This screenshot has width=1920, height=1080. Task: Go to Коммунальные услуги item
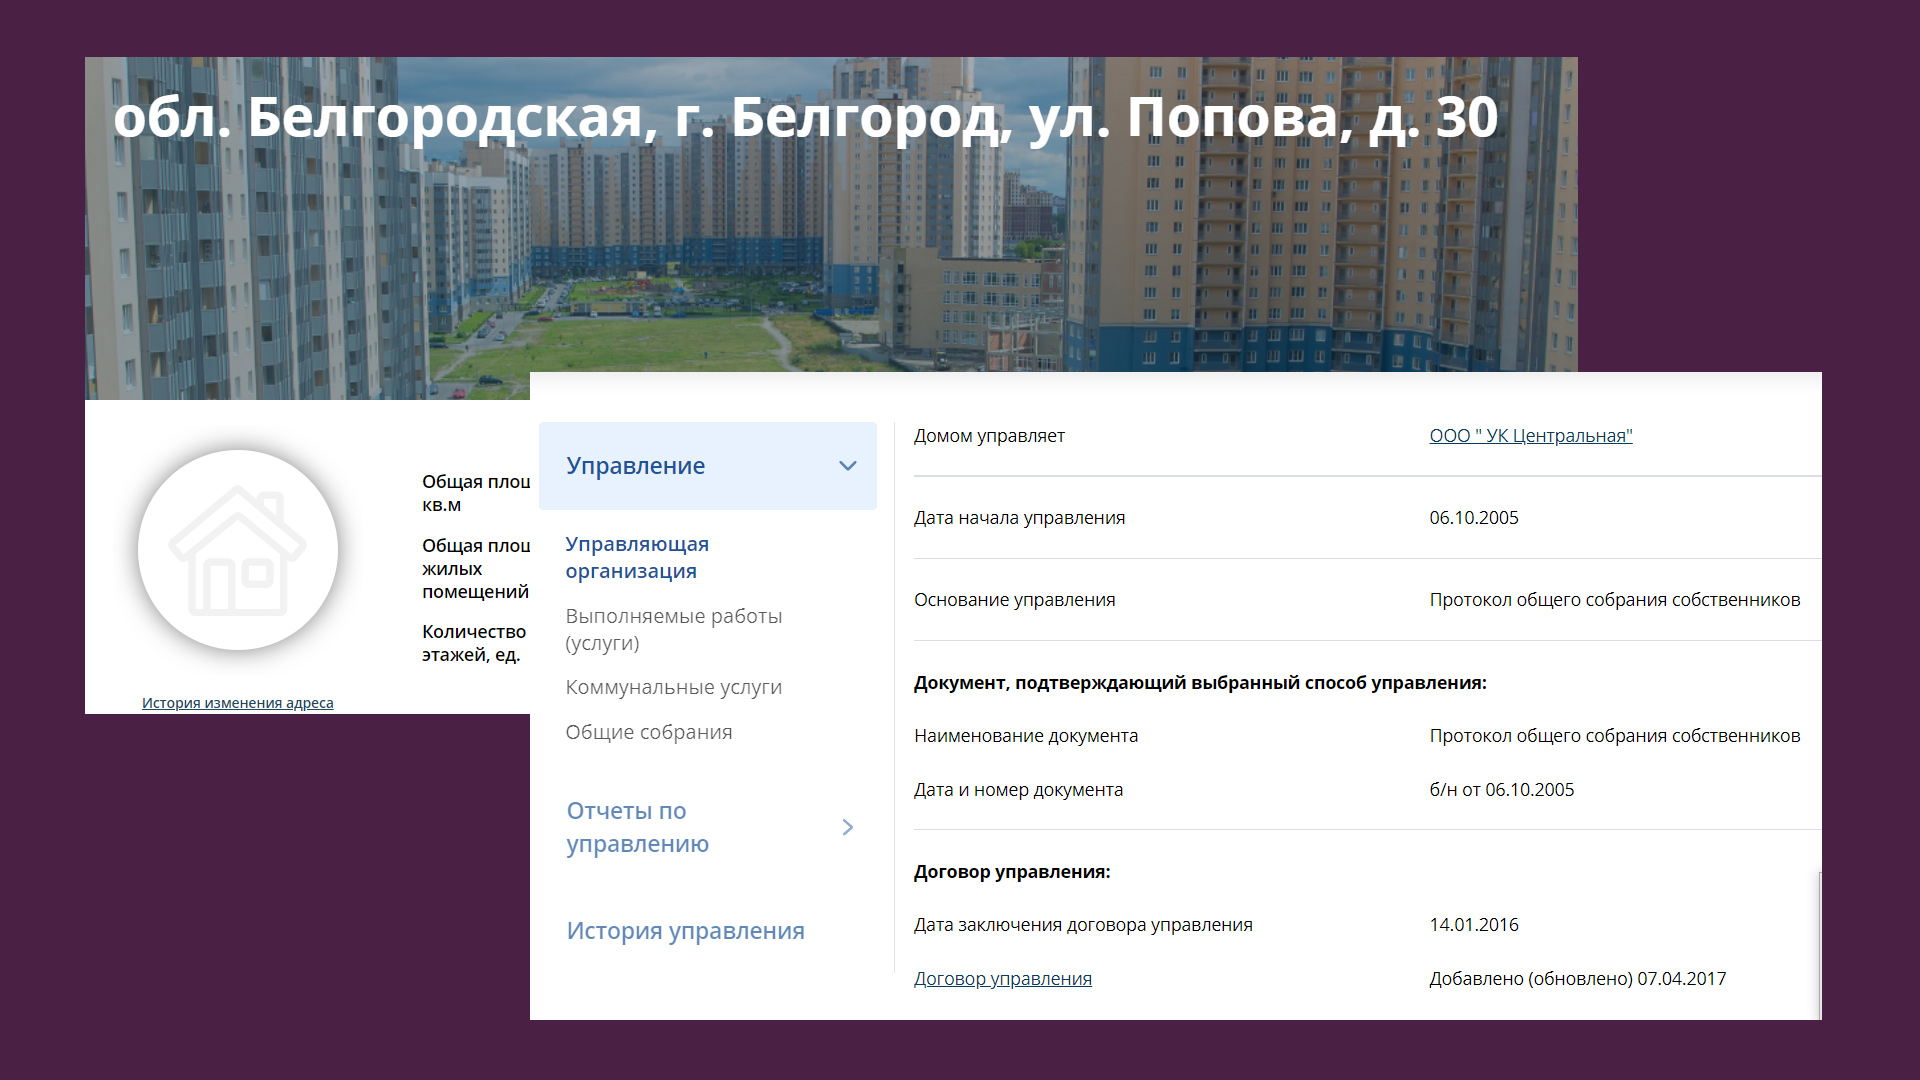tap(673, 687)
